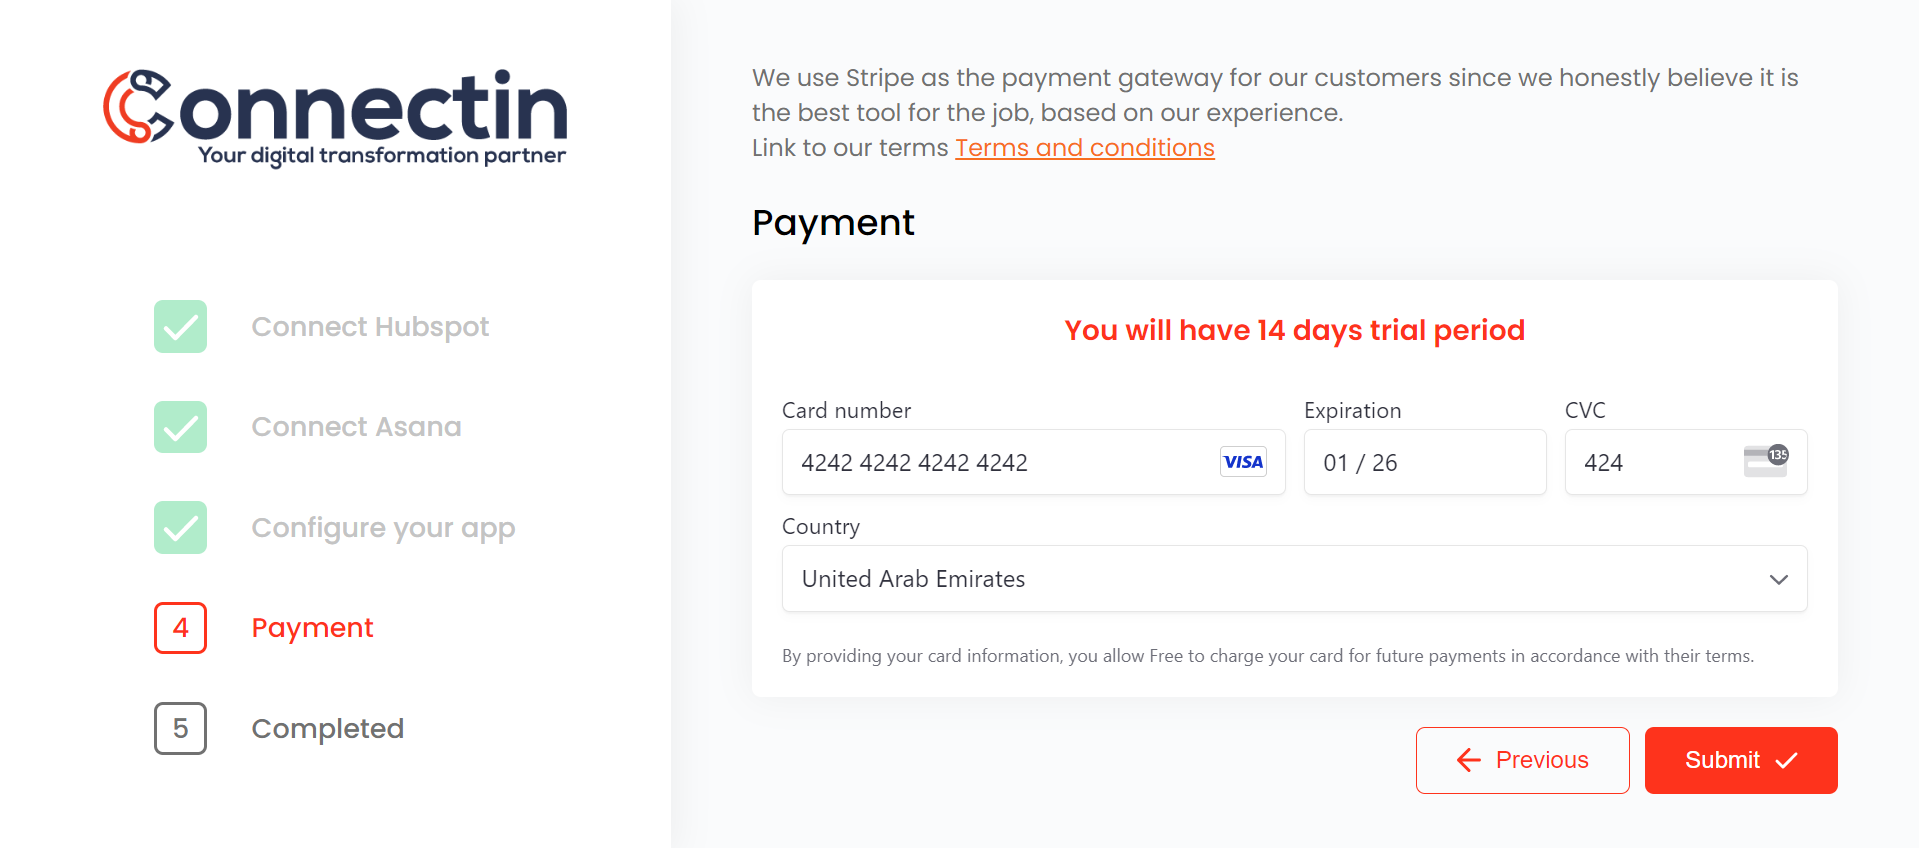Go back with the Previous button
Image resolution: width=1919 pixels, height=848 pixels.
[1522, 760]
